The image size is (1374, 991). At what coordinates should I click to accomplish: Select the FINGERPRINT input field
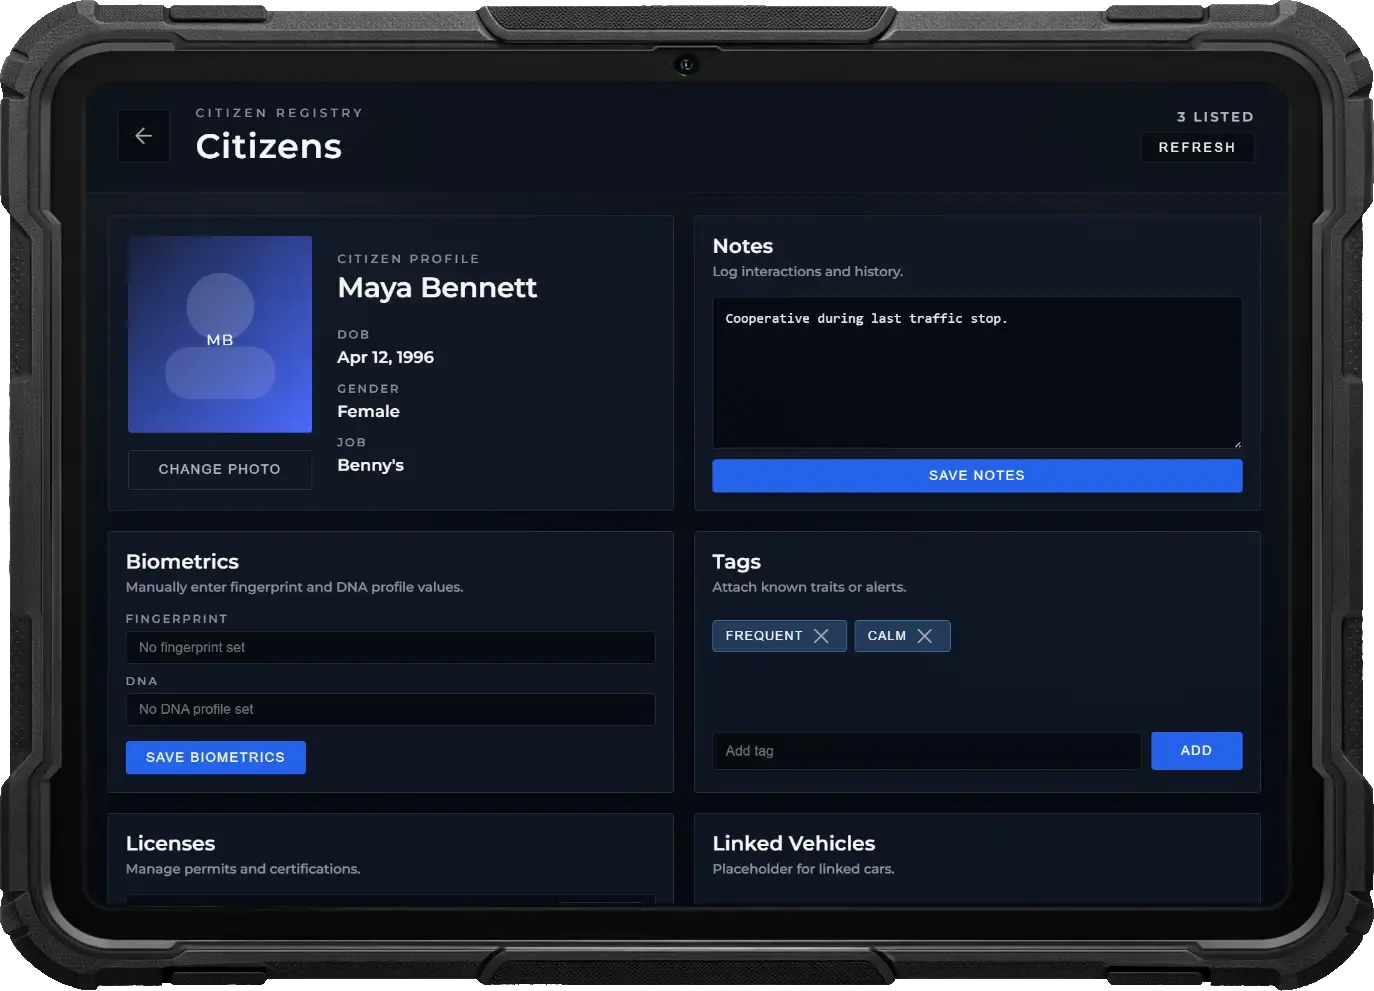[x=390, y=647]
